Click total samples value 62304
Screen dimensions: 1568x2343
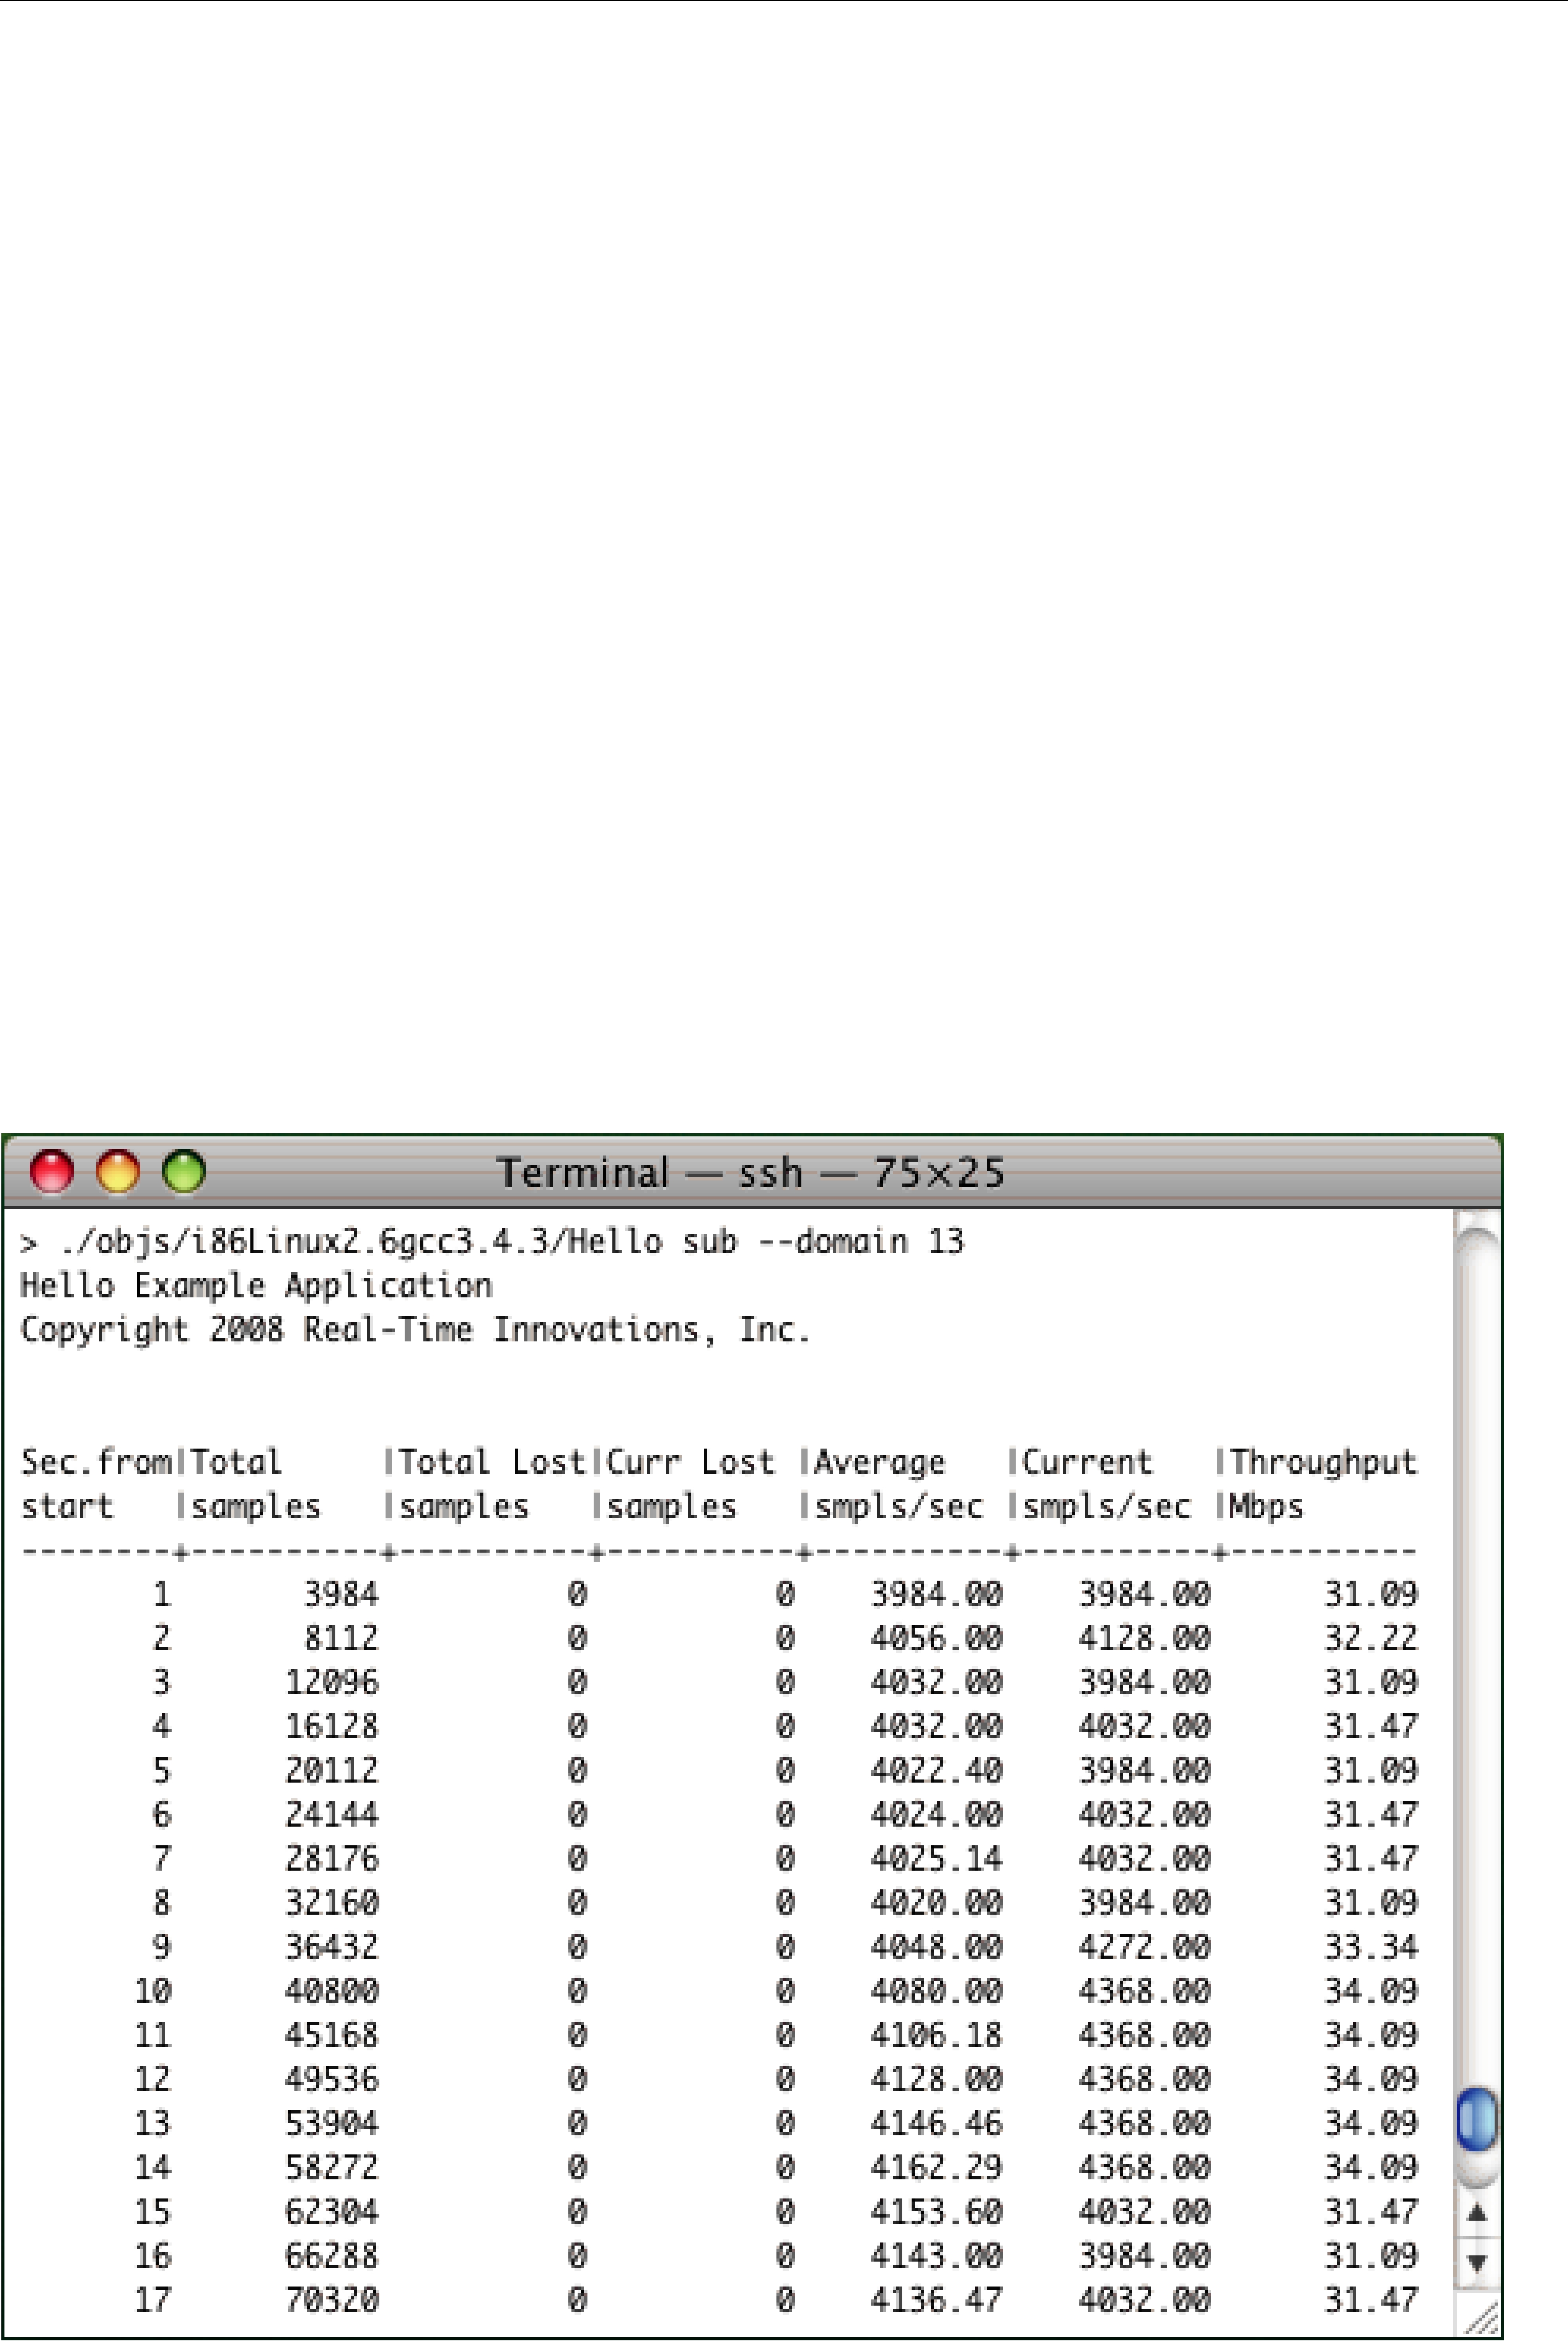tap(332, 2211)
